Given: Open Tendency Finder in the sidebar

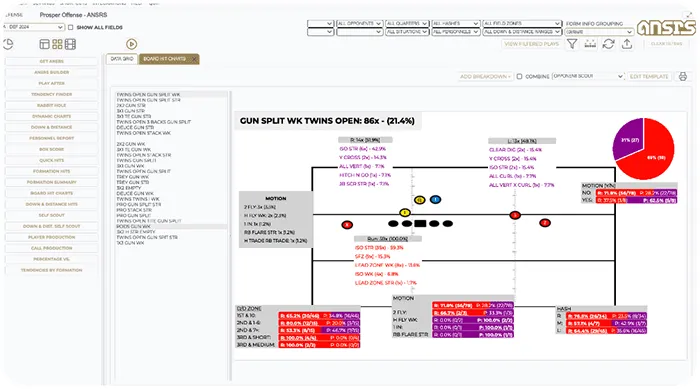Looking at the screenshot, I should coord(51,94).
